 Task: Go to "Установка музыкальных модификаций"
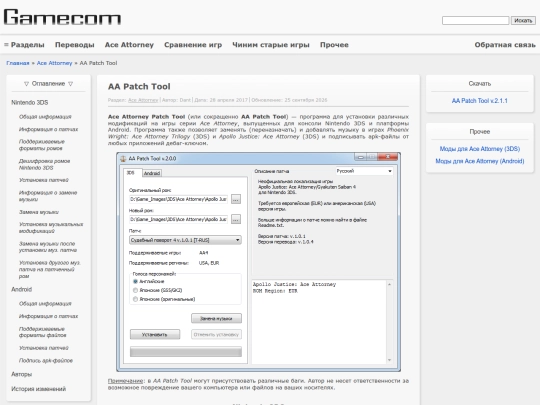tap(51, 228)
